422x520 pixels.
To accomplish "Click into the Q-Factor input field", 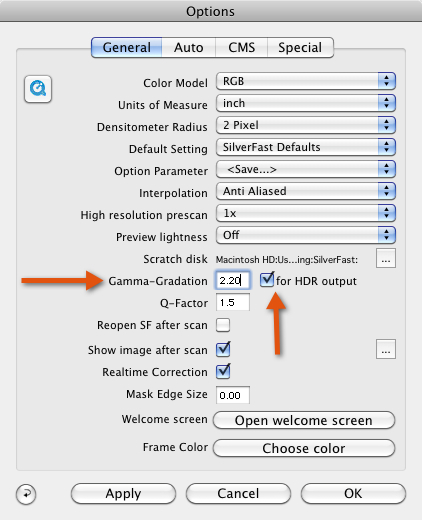I will [233, 302].
